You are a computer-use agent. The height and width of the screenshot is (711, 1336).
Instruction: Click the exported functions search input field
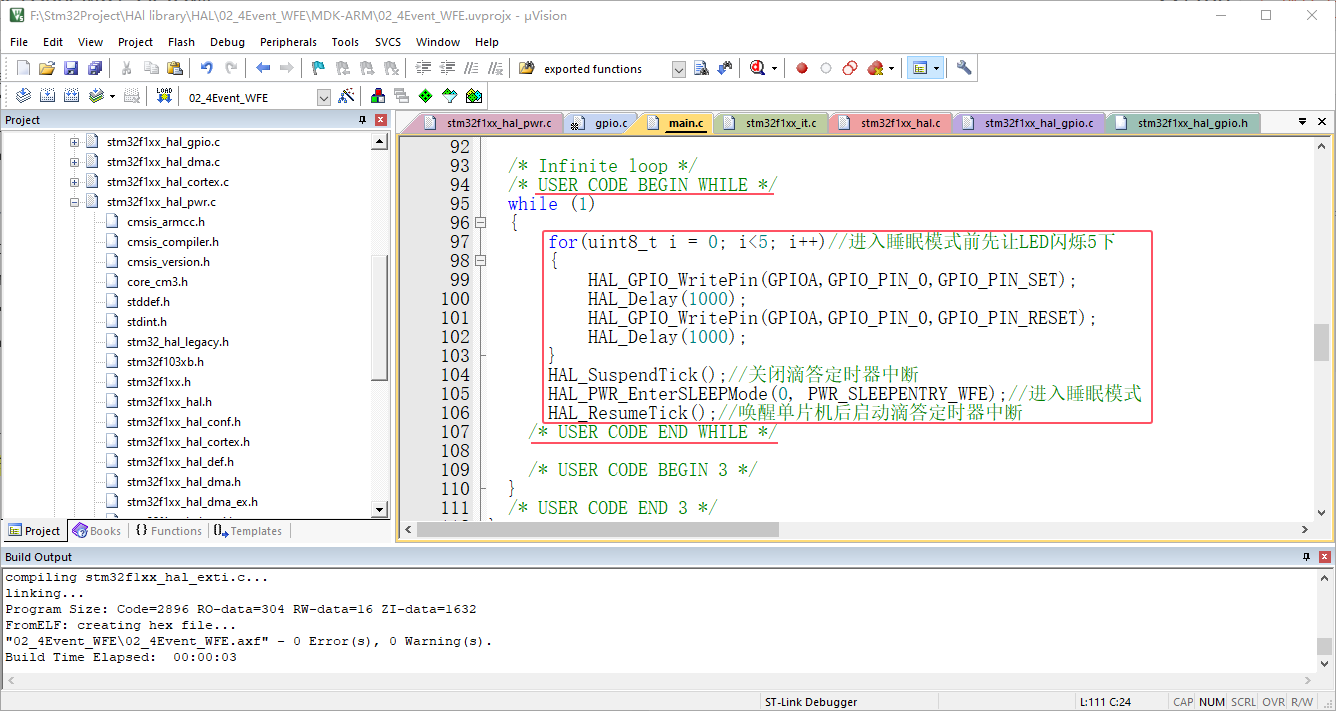(x=604, y=69)
